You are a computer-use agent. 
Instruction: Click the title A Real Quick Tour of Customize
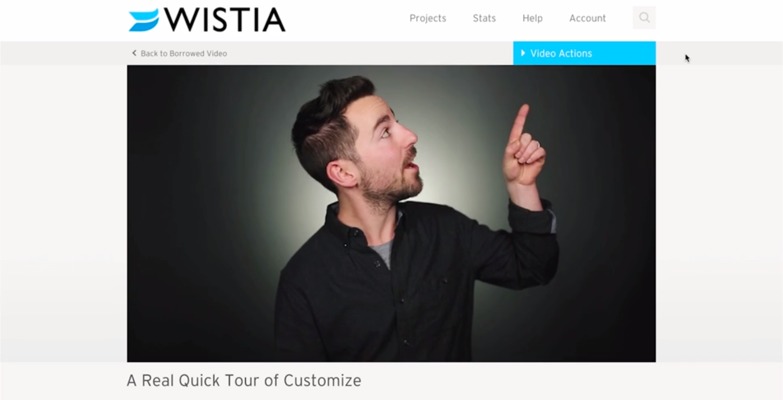244,381
